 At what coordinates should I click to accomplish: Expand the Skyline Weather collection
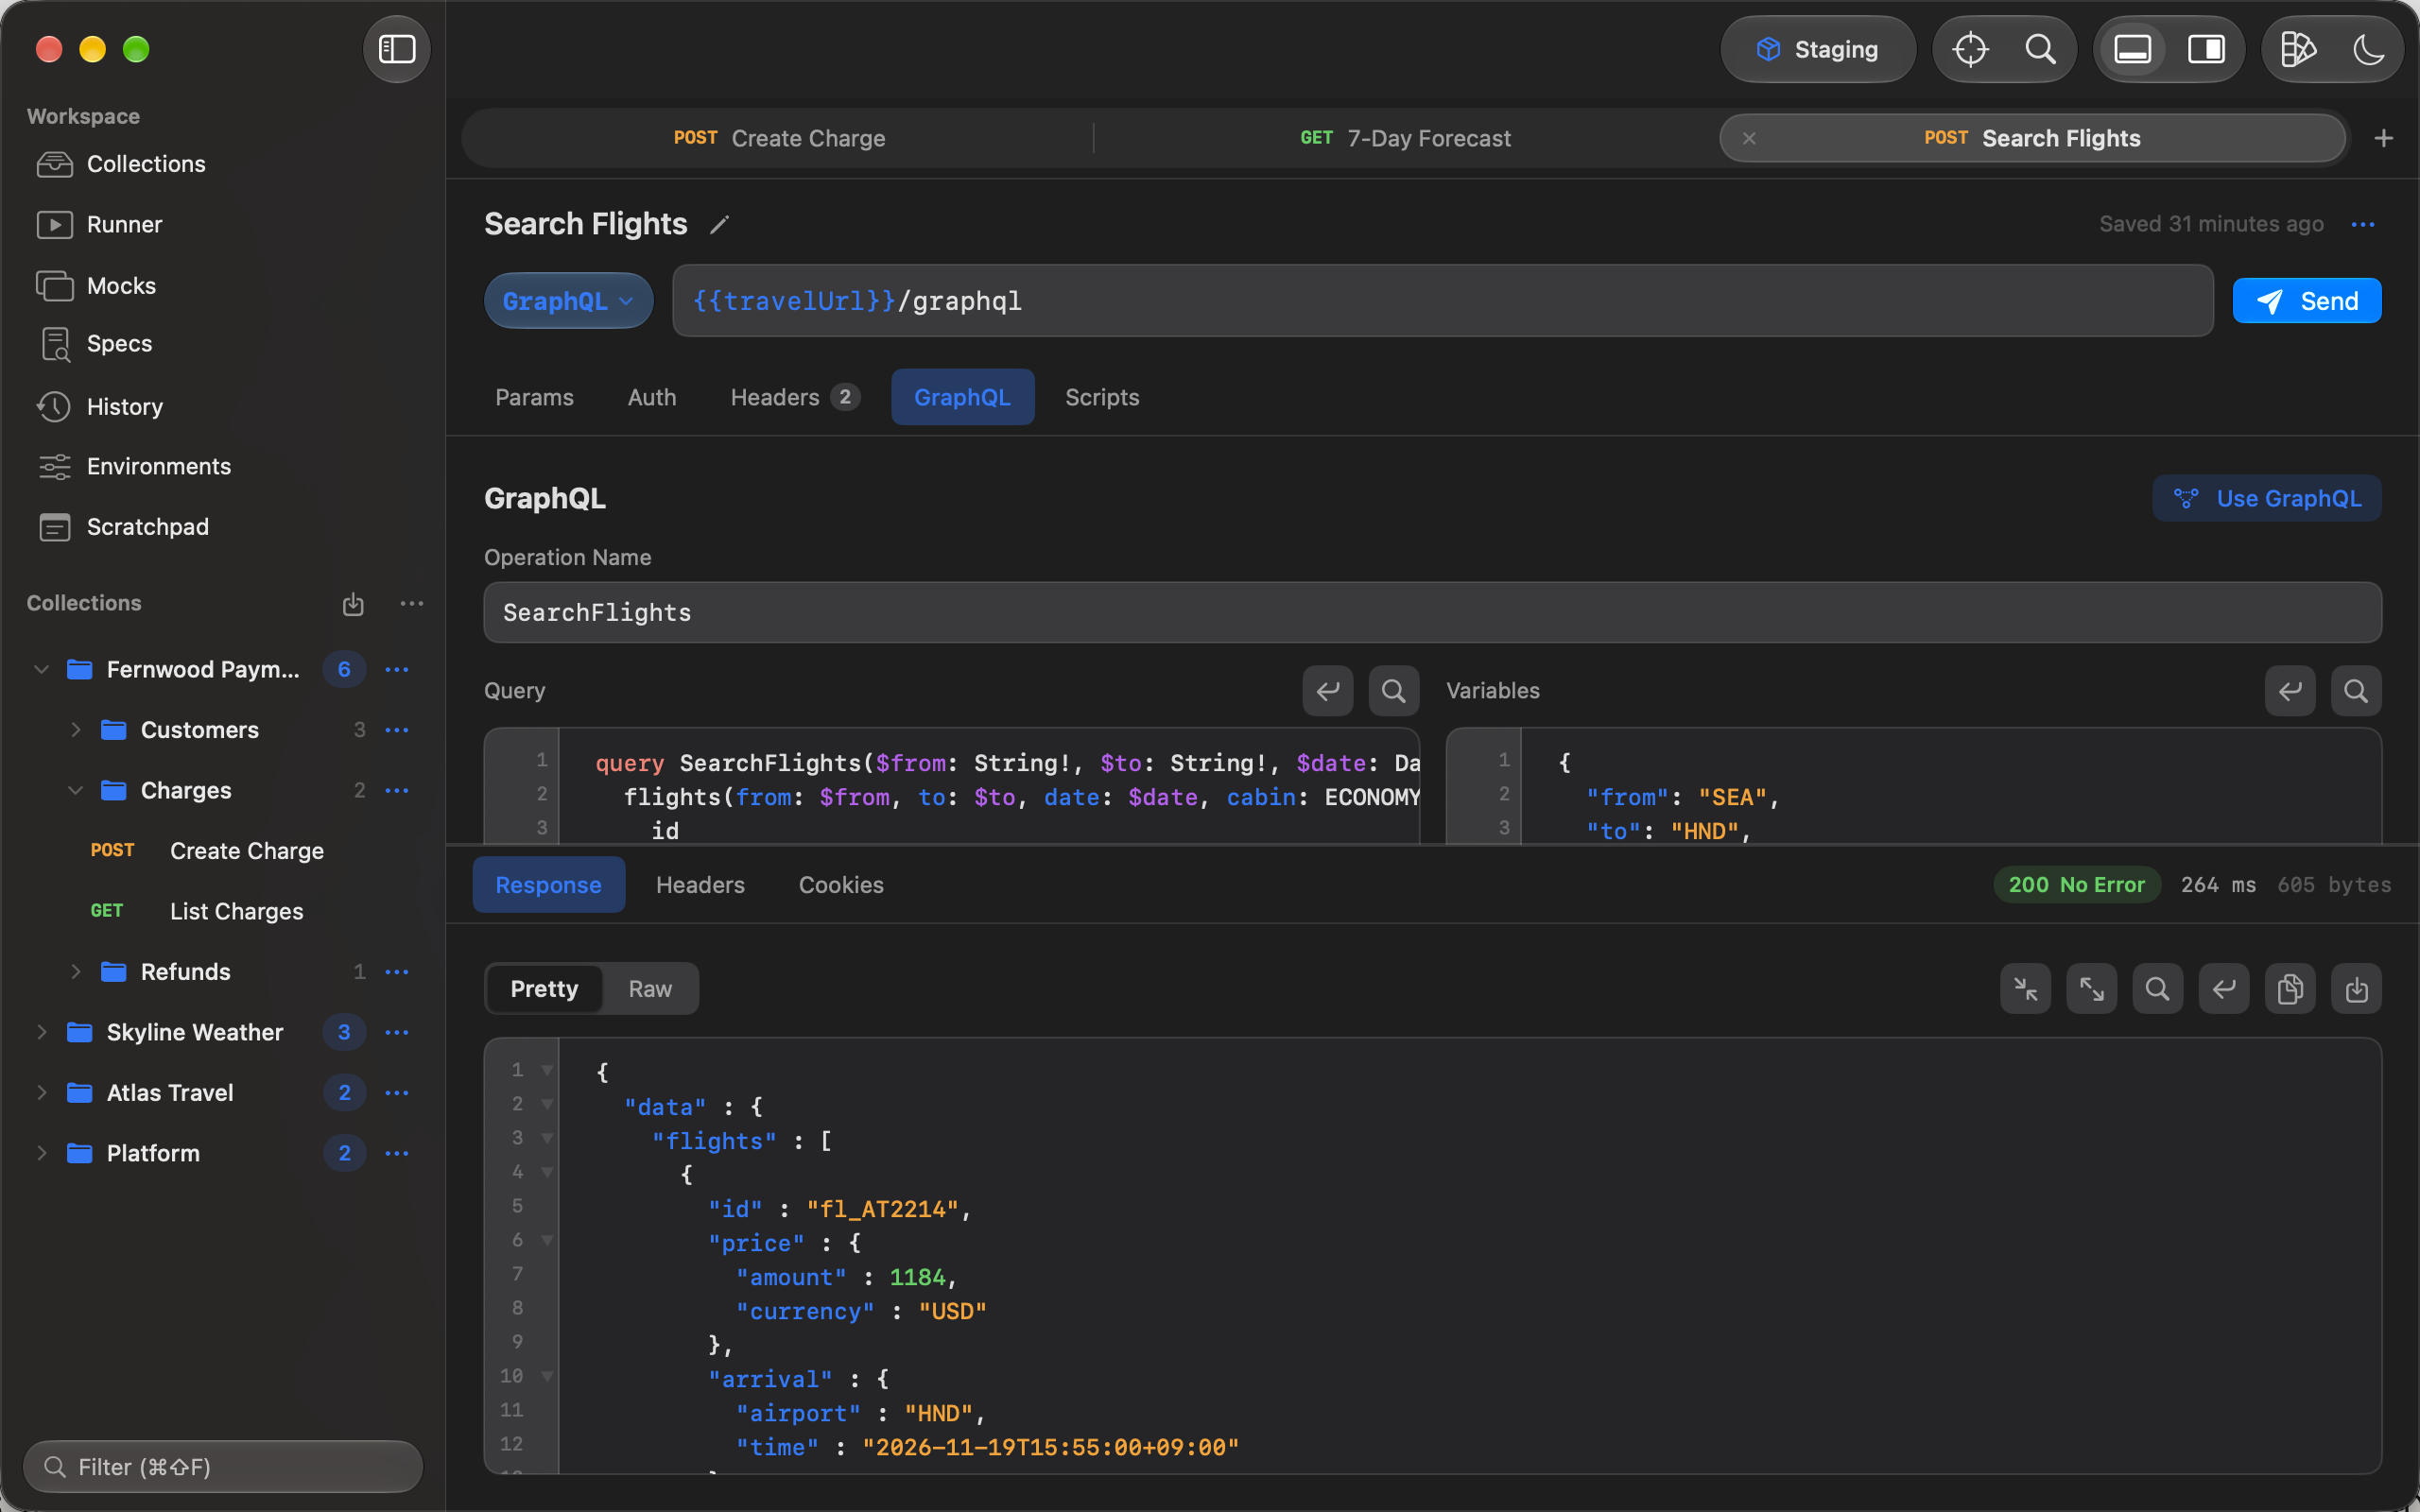(x=41, y=1032)
